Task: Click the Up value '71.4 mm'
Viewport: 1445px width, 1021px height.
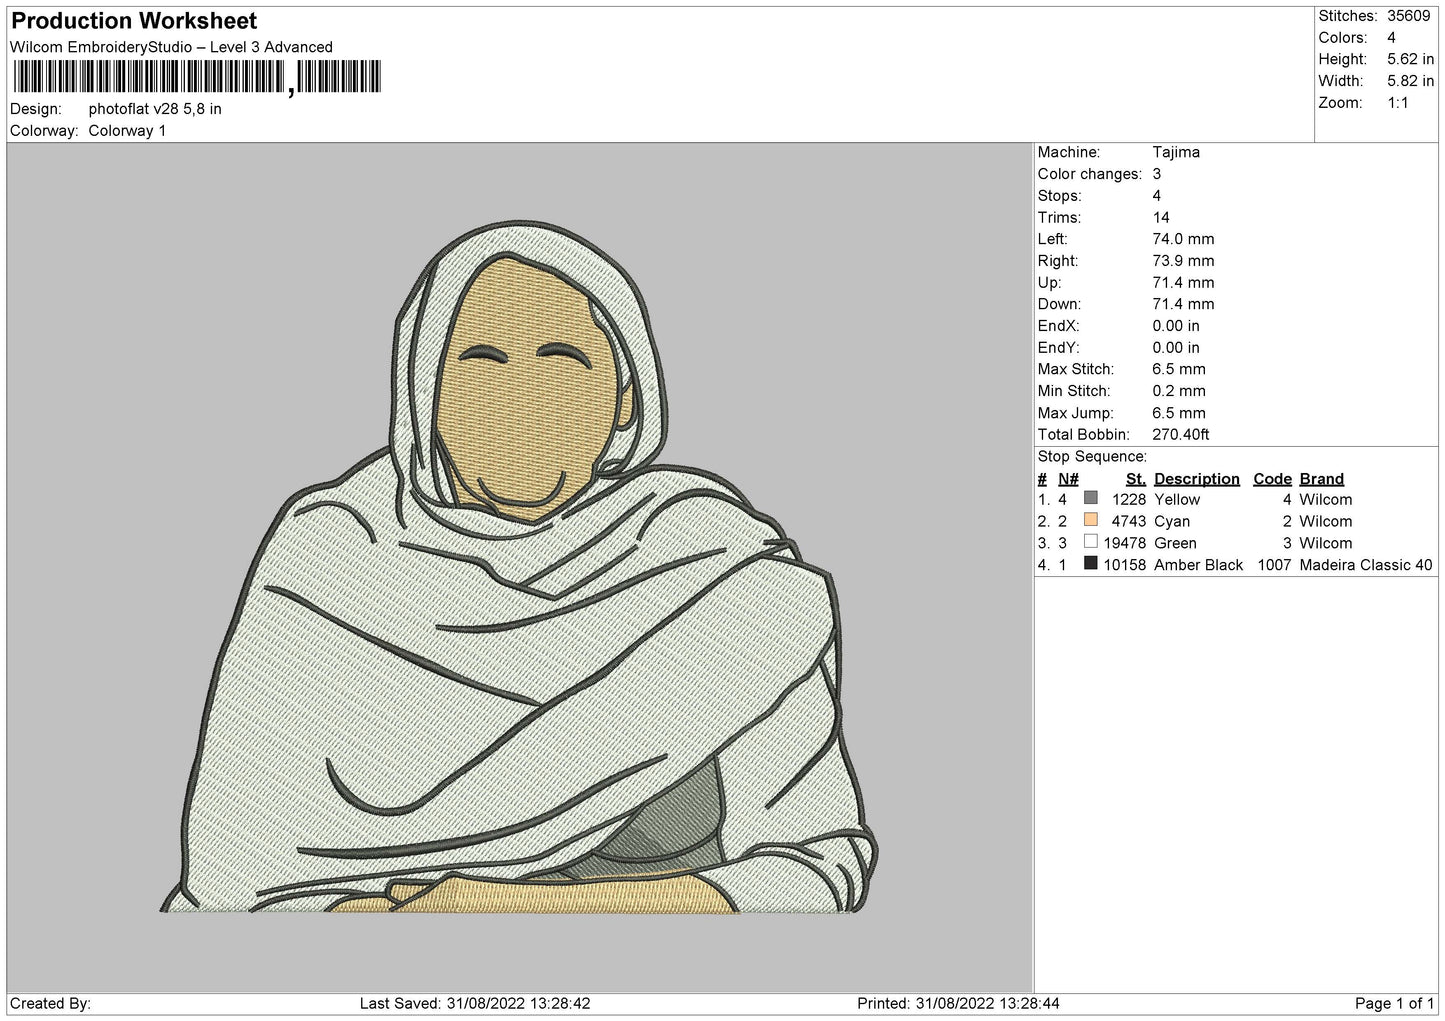Action: [1183, 283]
